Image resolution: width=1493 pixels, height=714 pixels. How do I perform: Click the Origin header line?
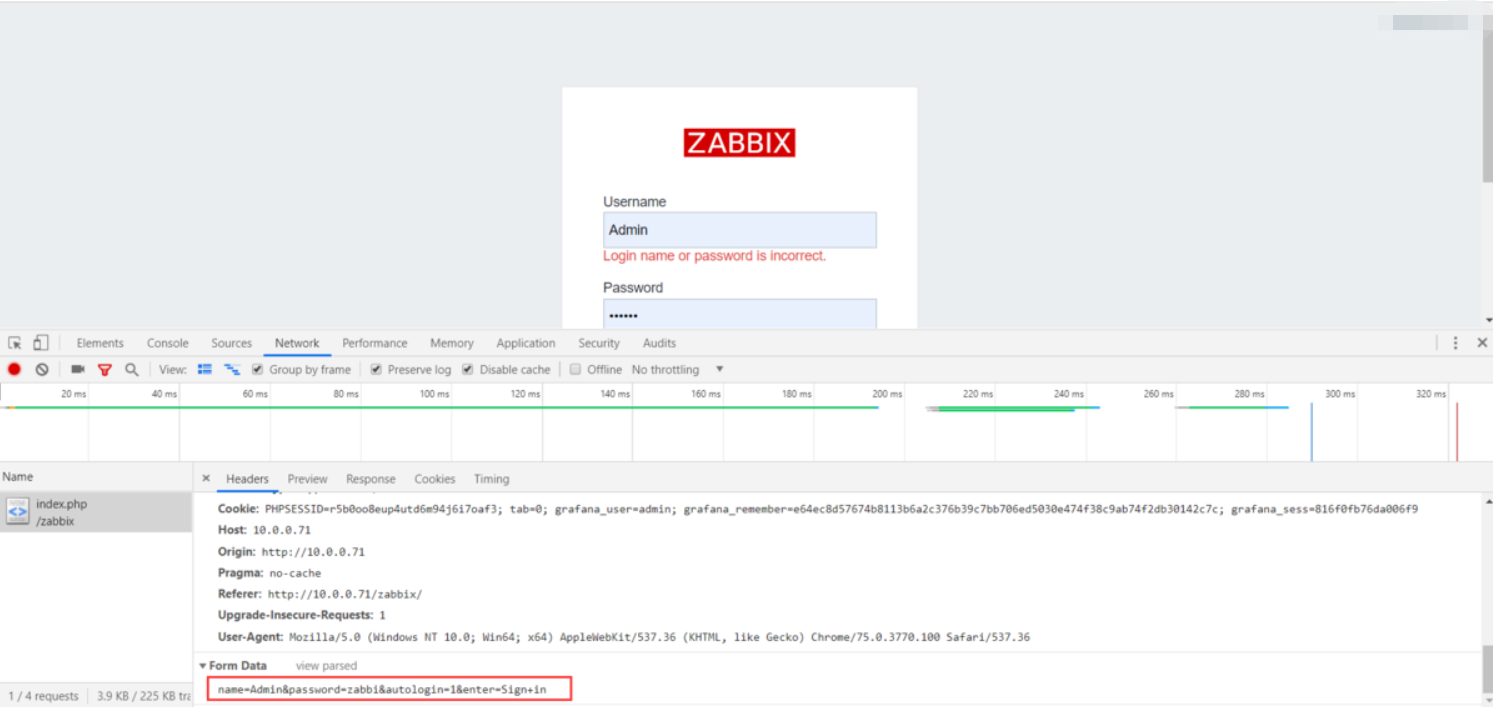(291, 552)
